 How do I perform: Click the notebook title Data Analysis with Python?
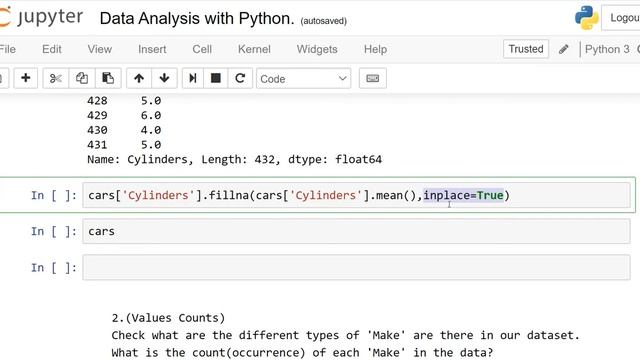pyautogui.click(x=197, y=19)
